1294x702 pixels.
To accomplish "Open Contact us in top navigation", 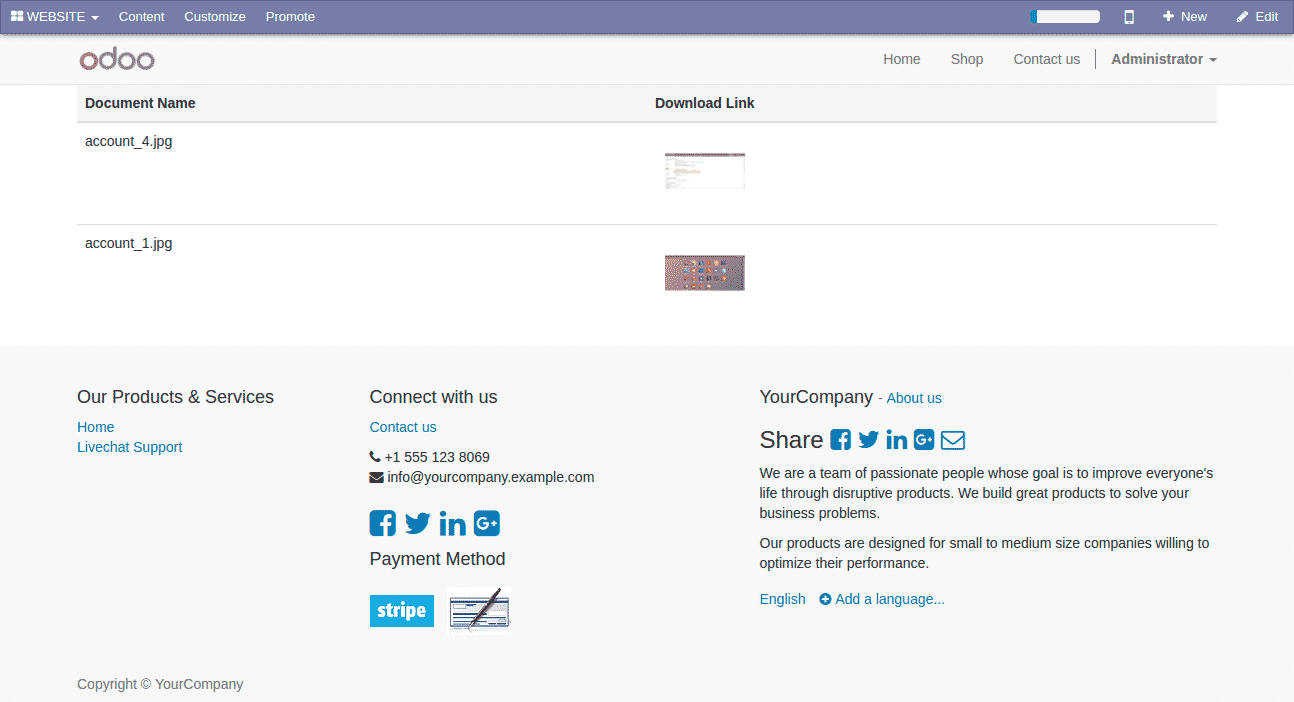I will tap(1047, 59).
